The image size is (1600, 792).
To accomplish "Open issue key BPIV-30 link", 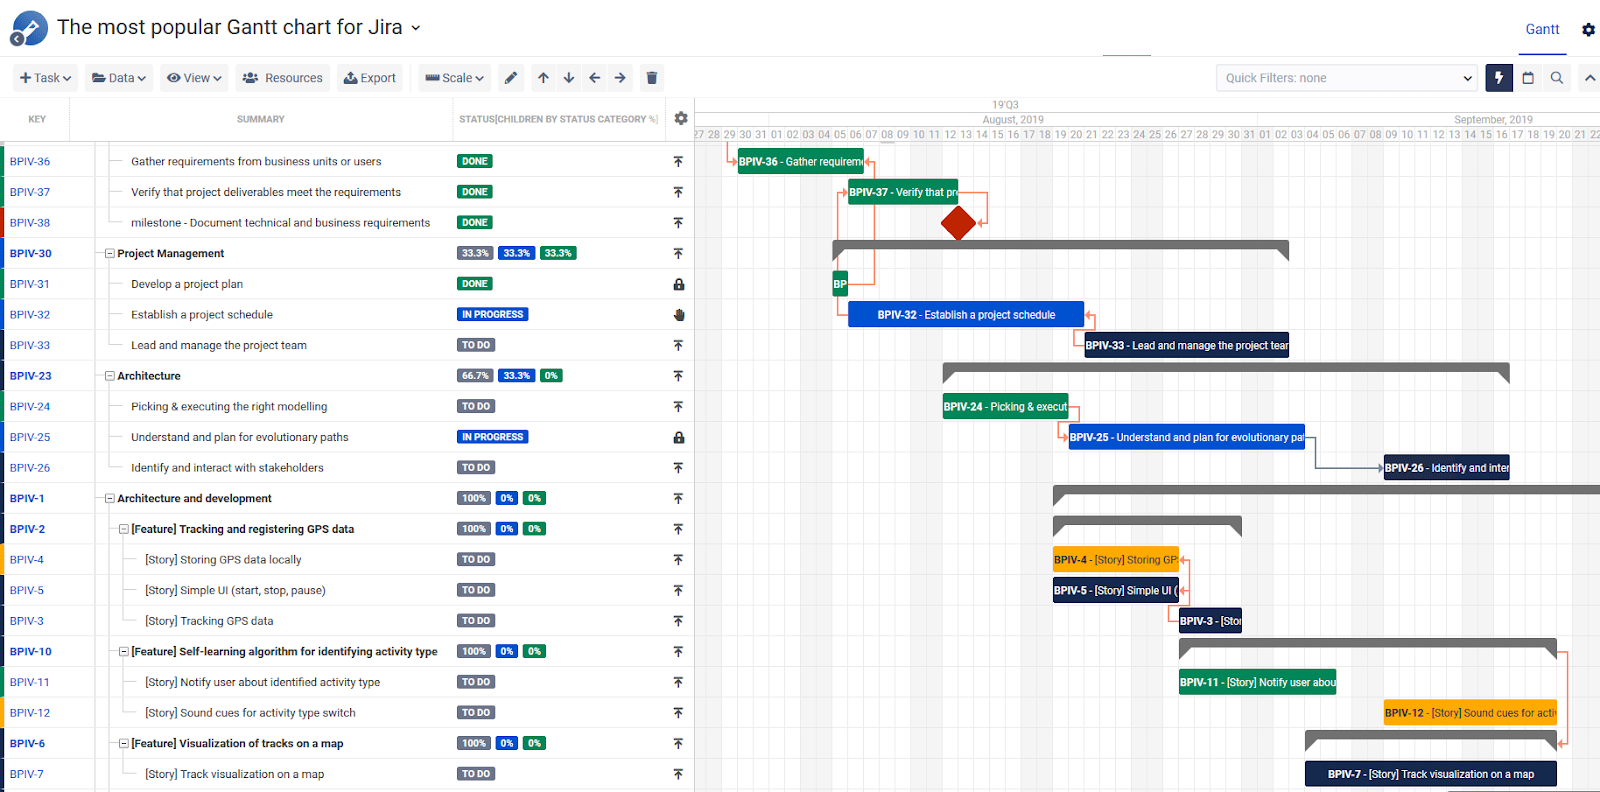I will coord(31,253).
